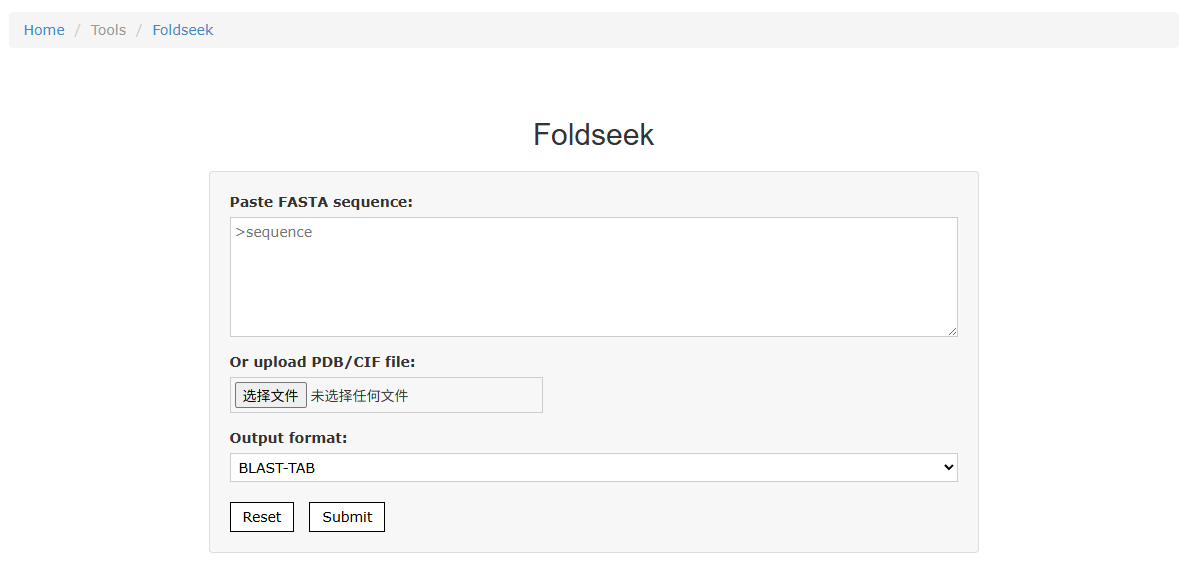Click the 未选择任何文件 status text
Viewport: 1191px width, 571px height.
[x=359, y=396]
